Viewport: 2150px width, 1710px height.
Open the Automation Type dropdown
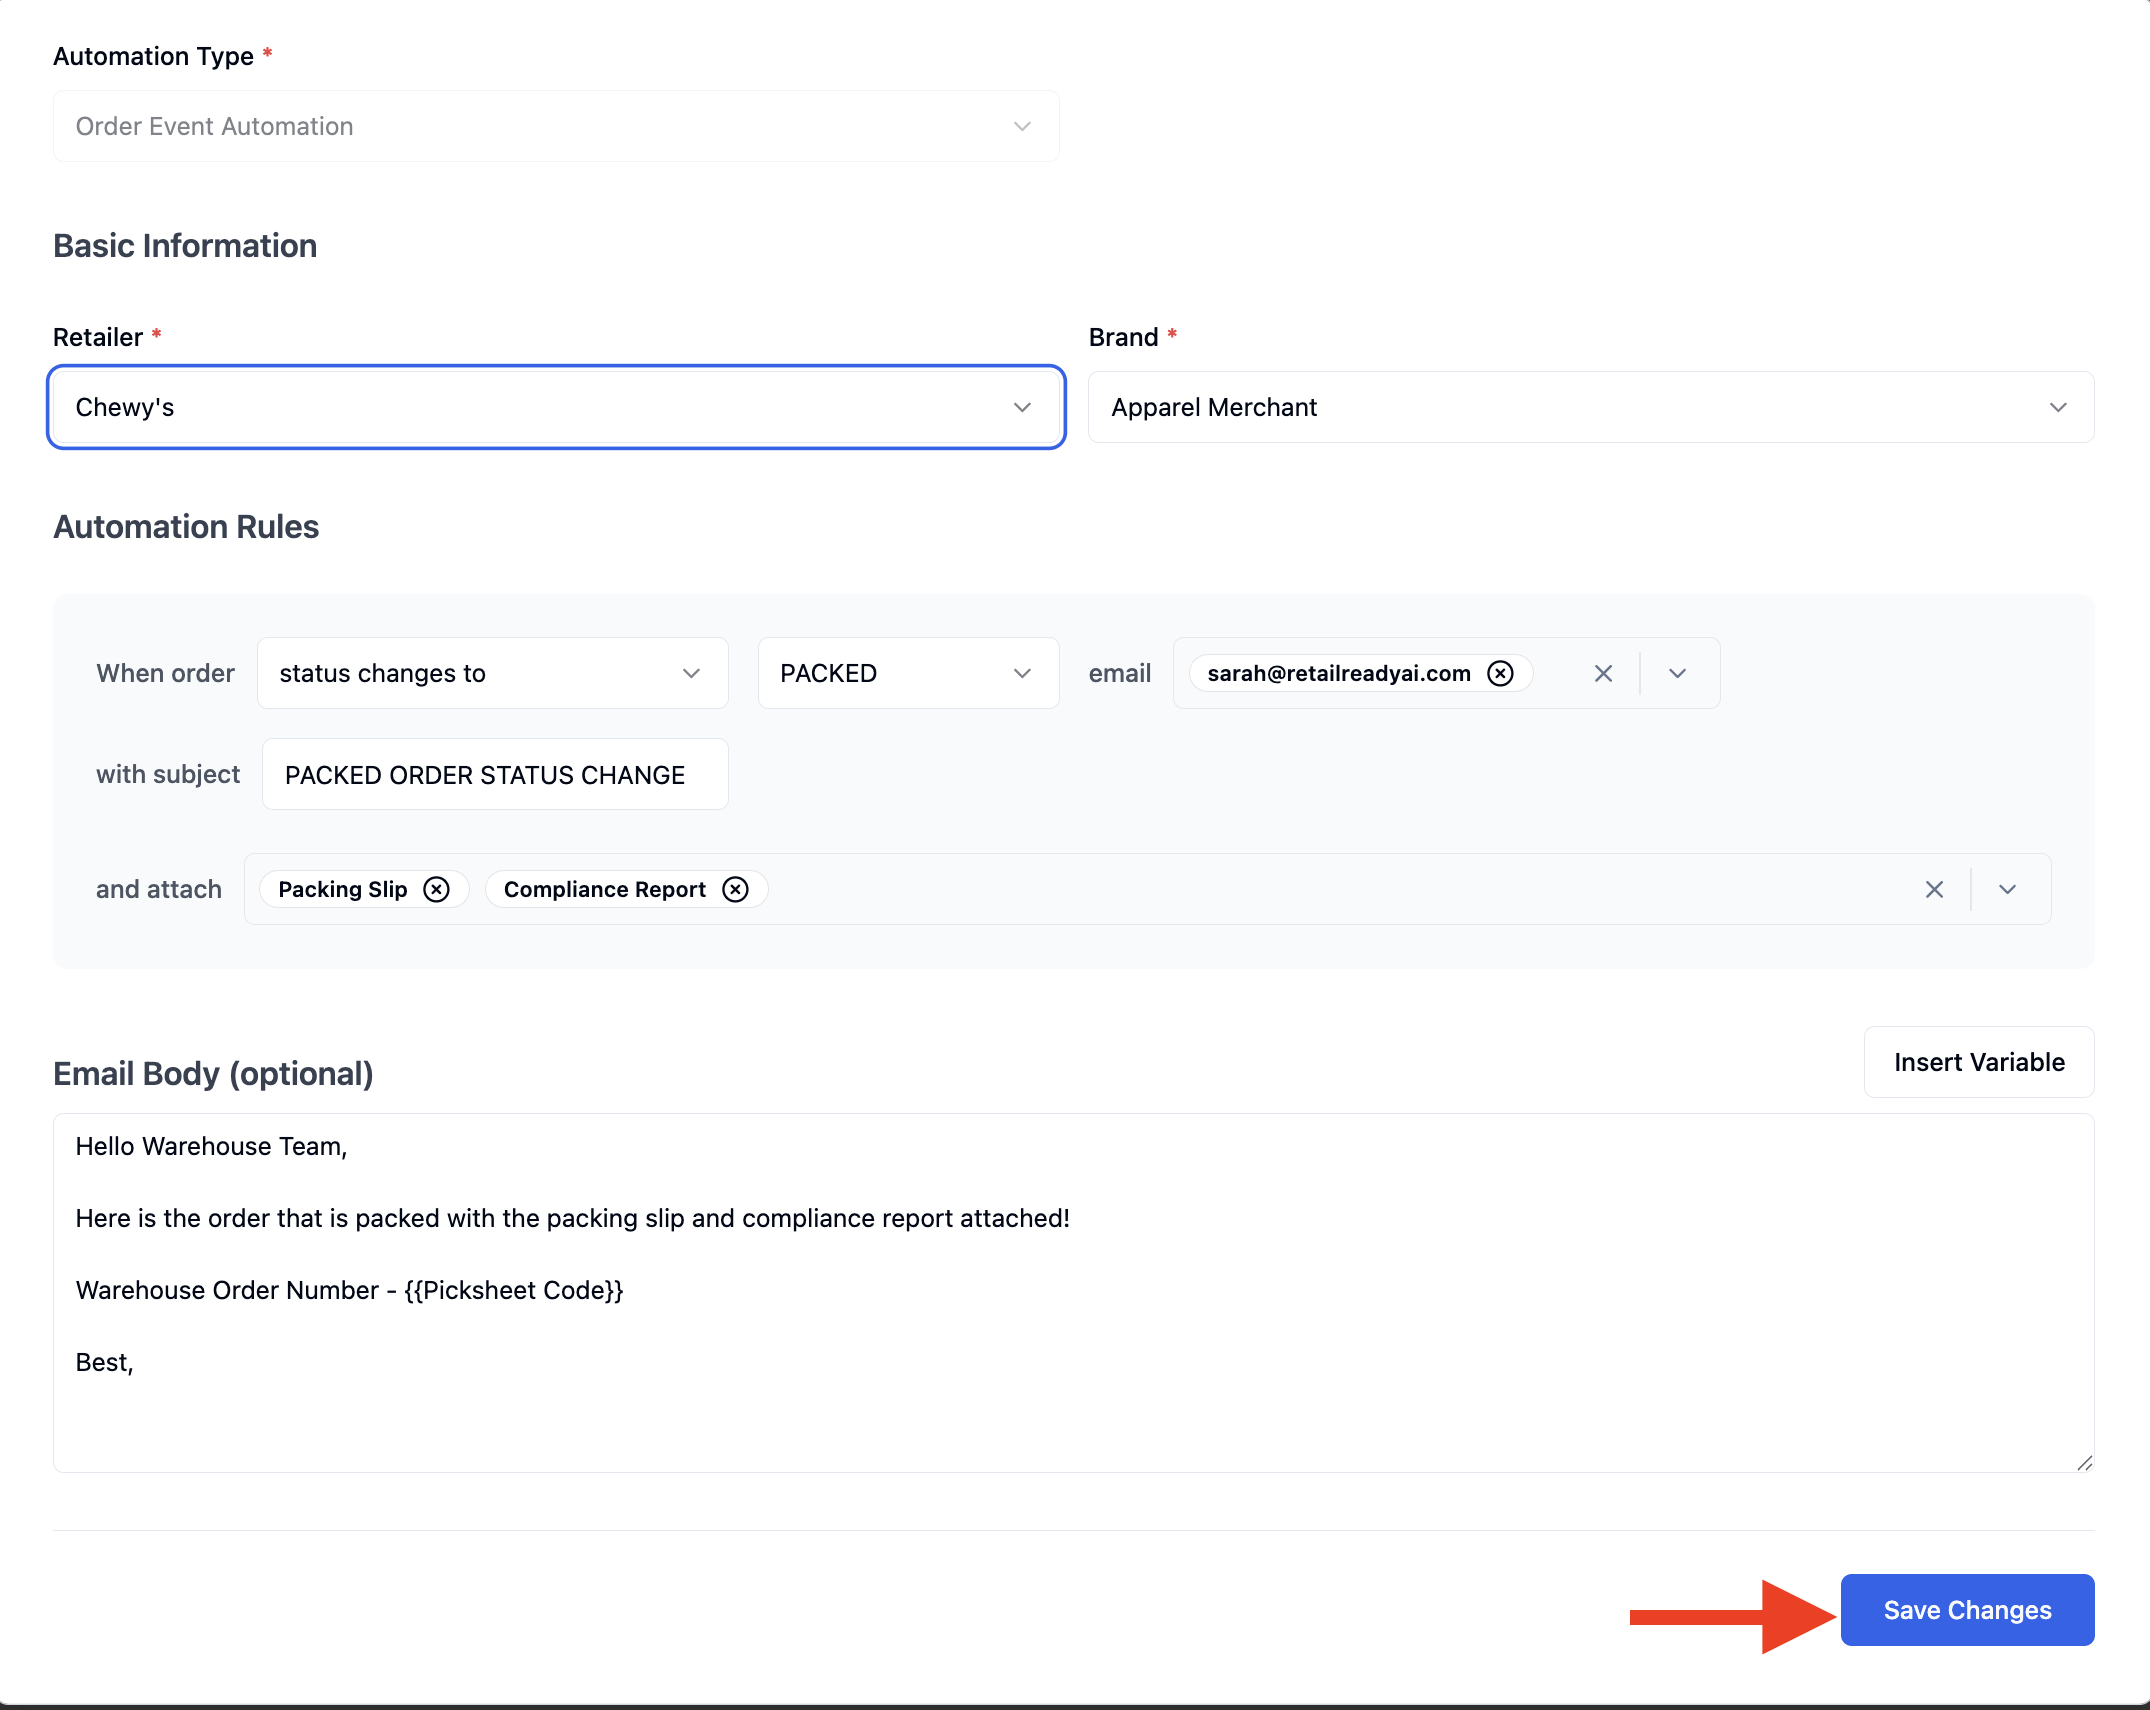tap(556, 126)
